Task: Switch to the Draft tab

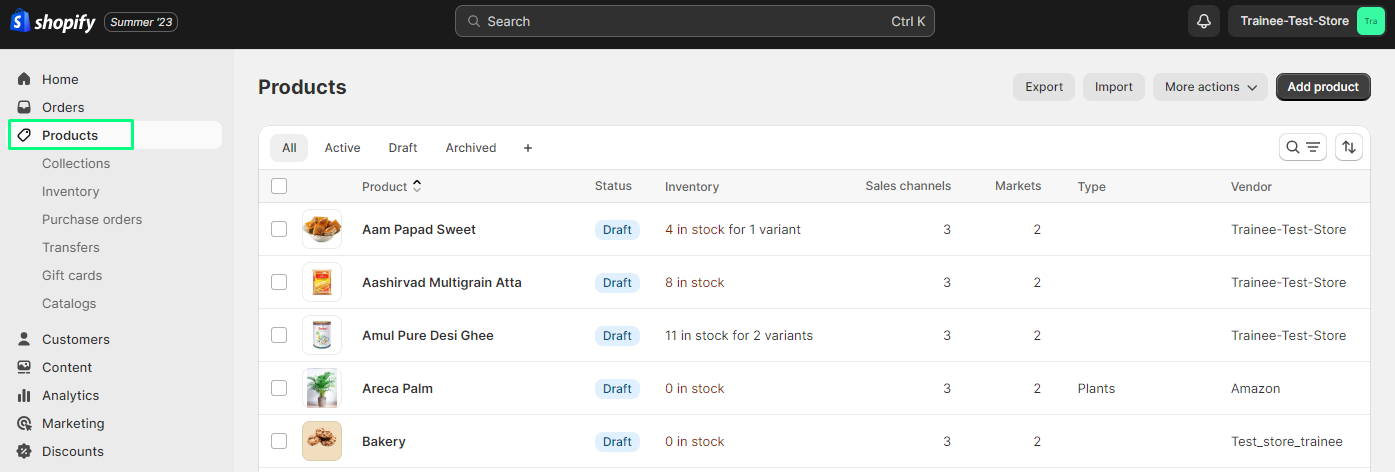Action: tap(403, 148)
